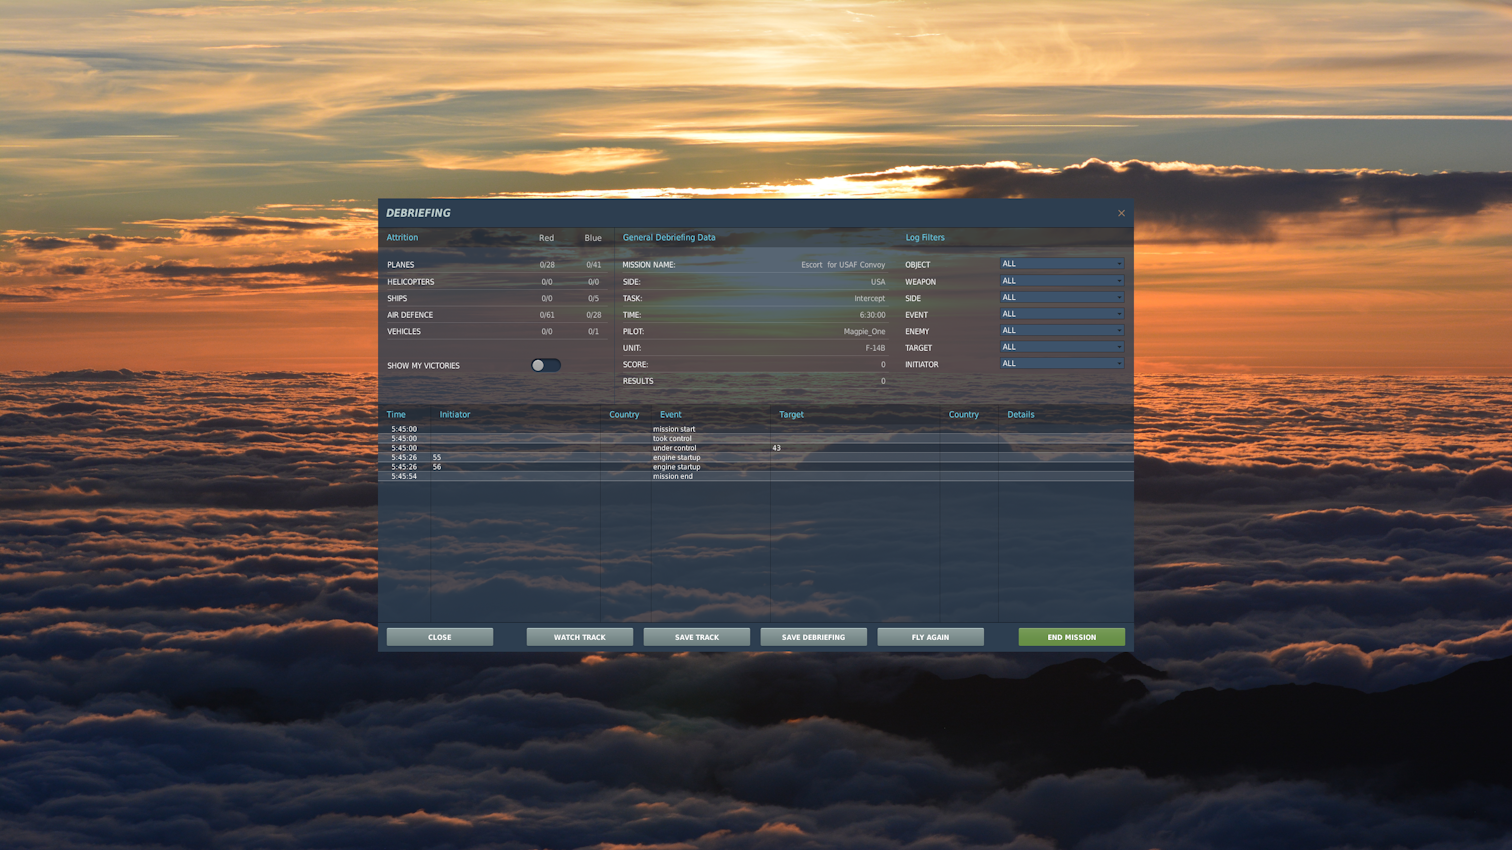Click the General Debriefing Data heading
This screenshot has width=1512, height=850.
tap(669, 237)
